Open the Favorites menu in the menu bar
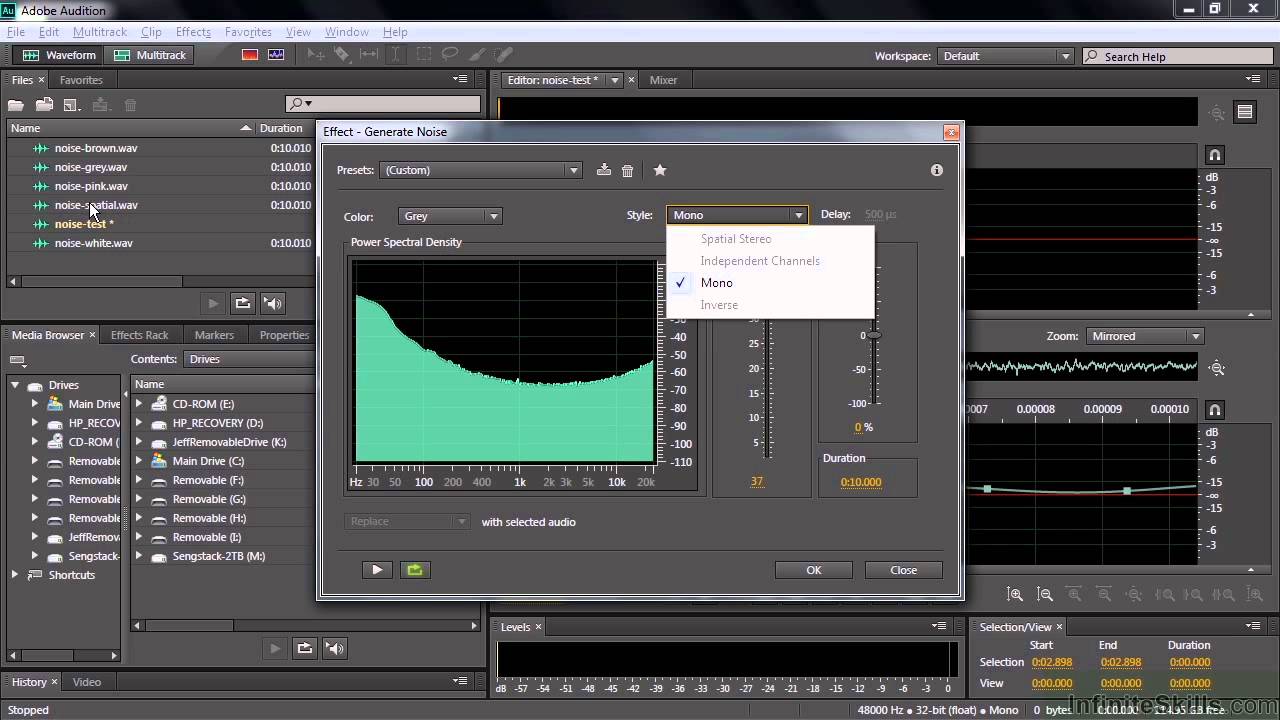The image size is (1280, 720). tap(248, 32)
